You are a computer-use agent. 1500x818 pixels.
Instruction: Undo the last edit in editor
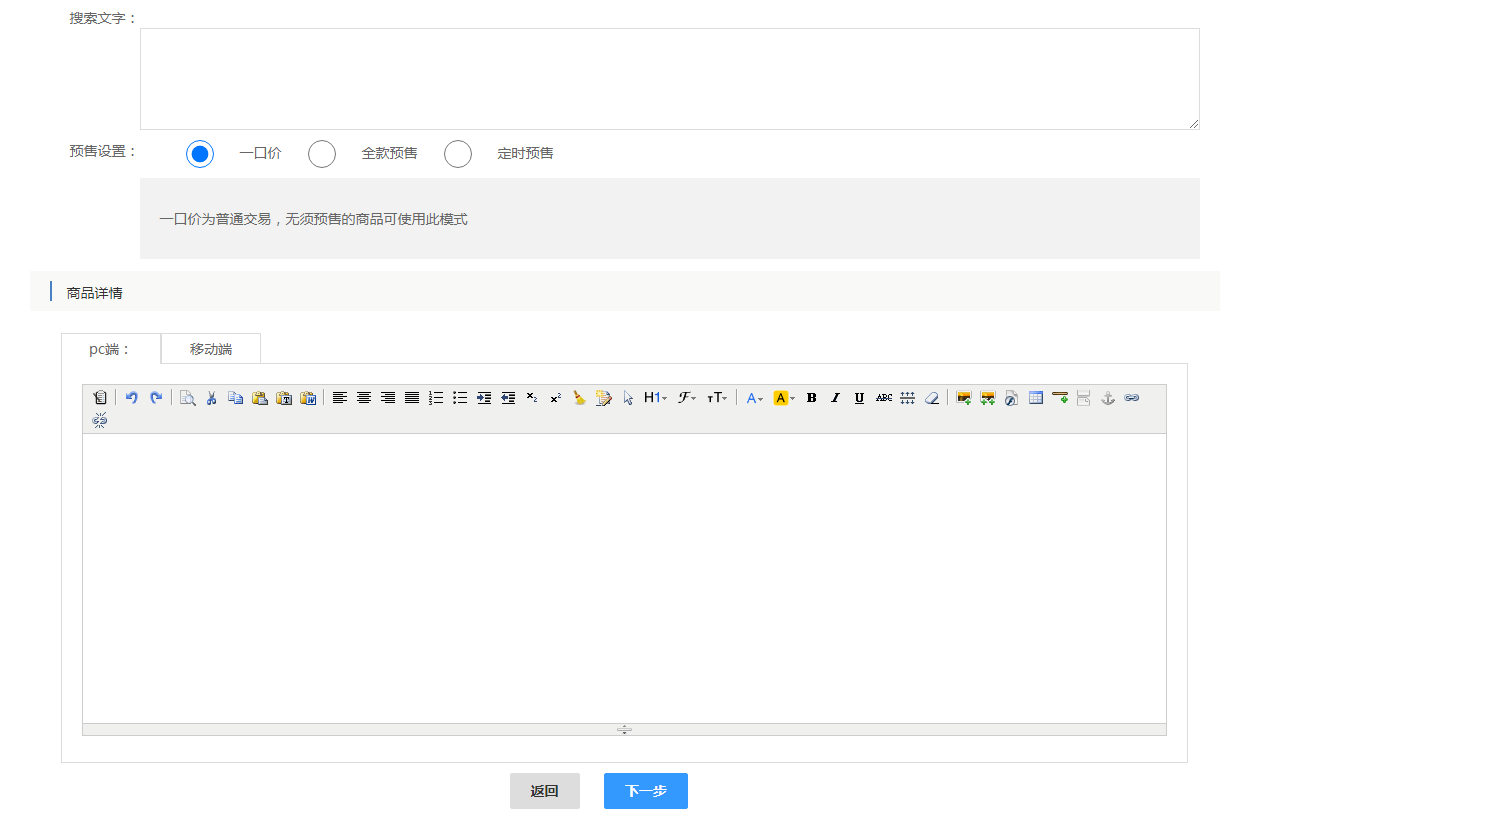[x=131, y=398]
